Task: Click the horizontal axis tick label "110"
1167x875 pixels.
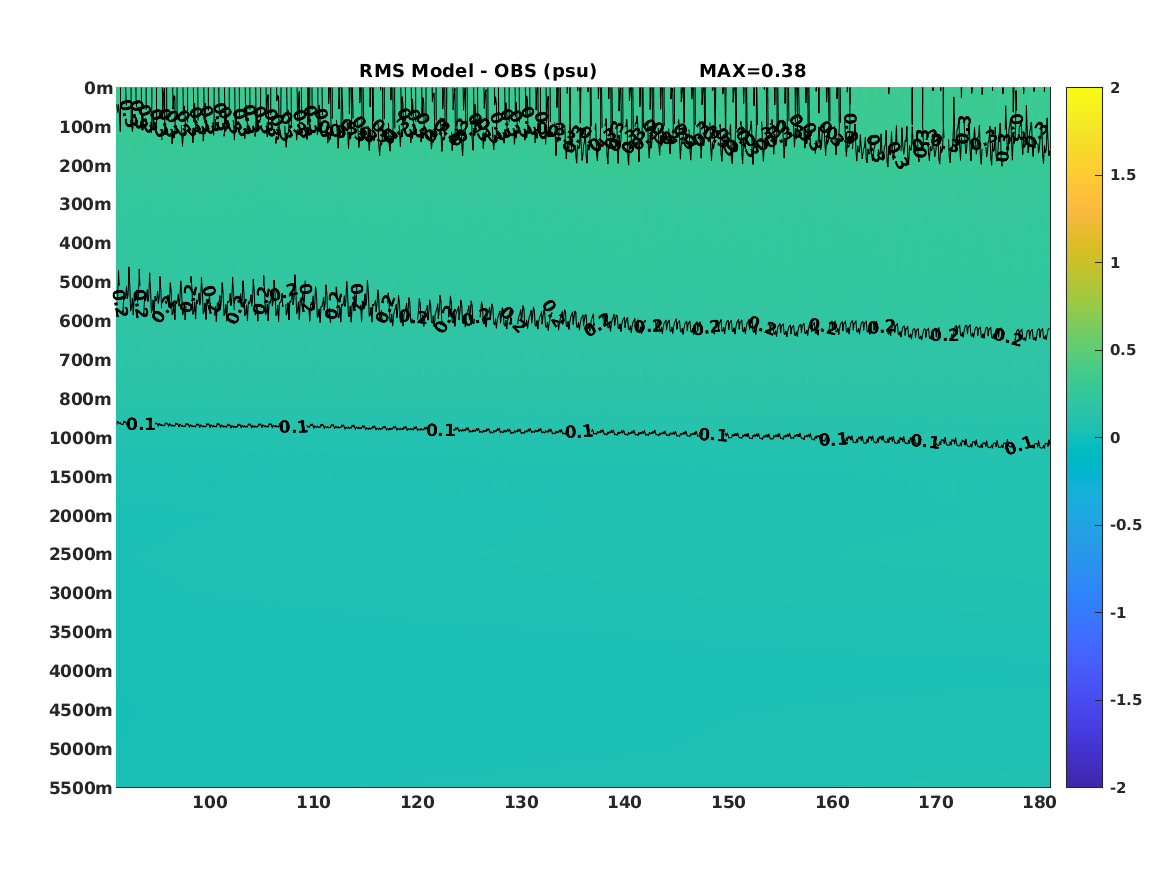Action: (313, 802)
